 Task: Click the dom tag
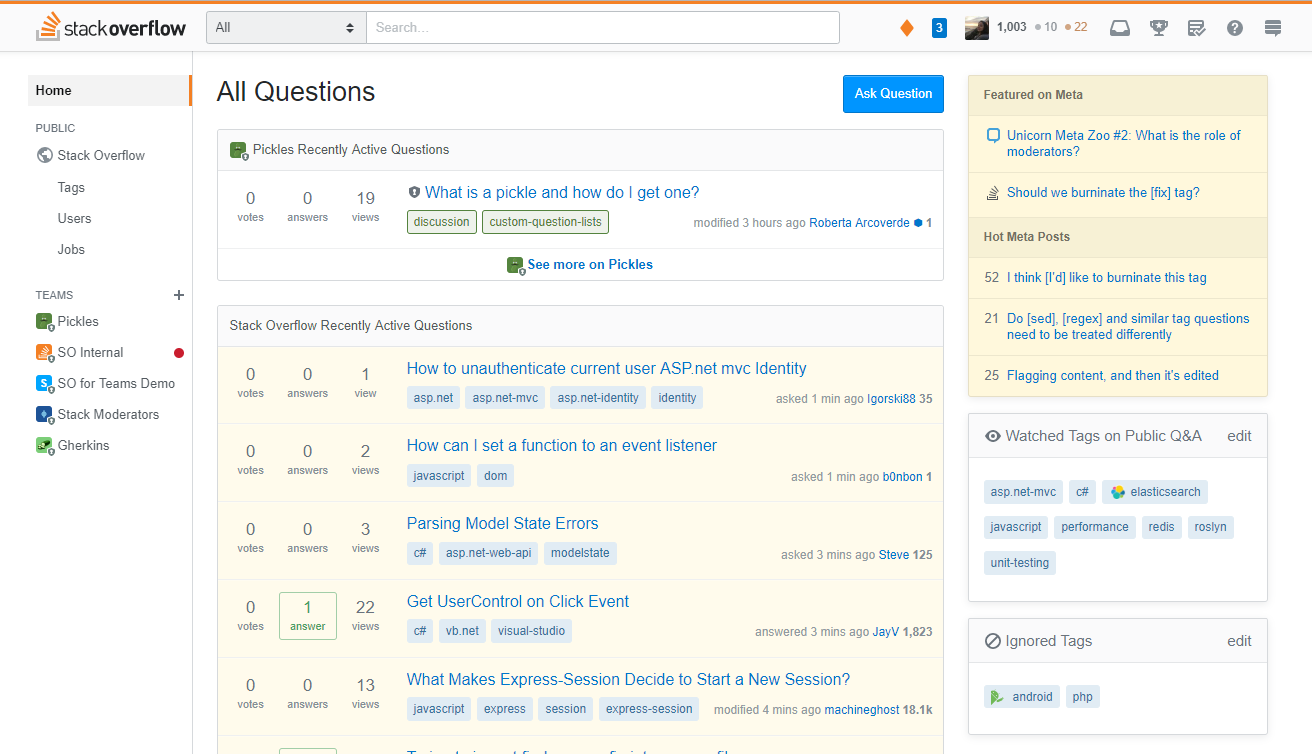click(495, 476)
